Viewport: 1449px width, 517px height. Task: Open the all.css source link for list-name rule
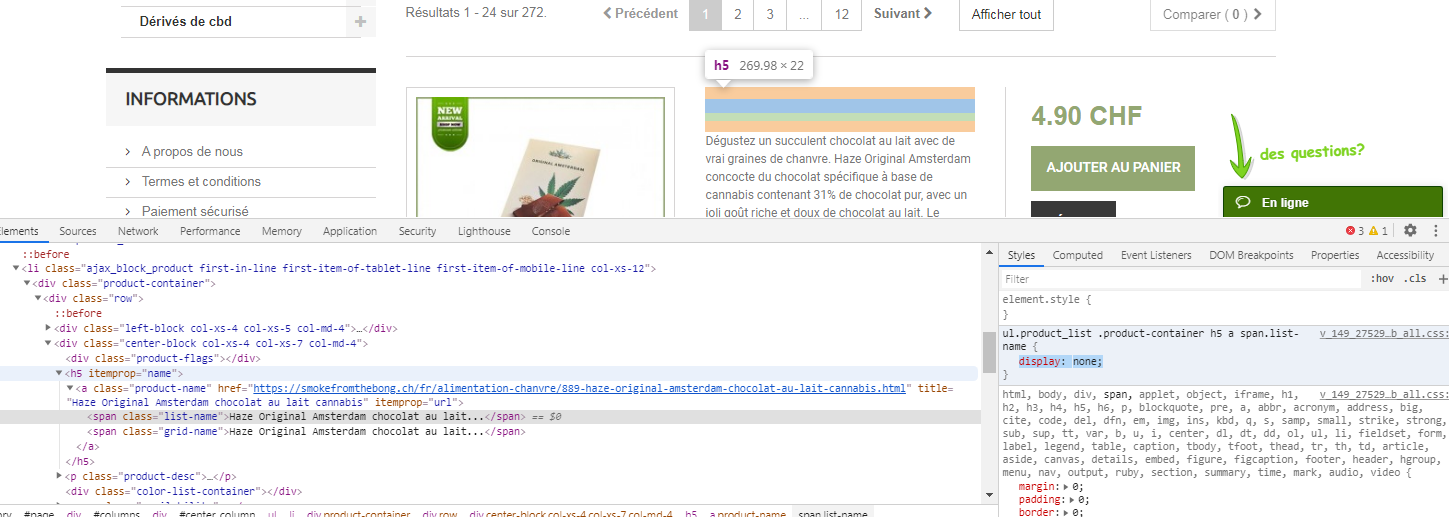[x=1383, y=333]
